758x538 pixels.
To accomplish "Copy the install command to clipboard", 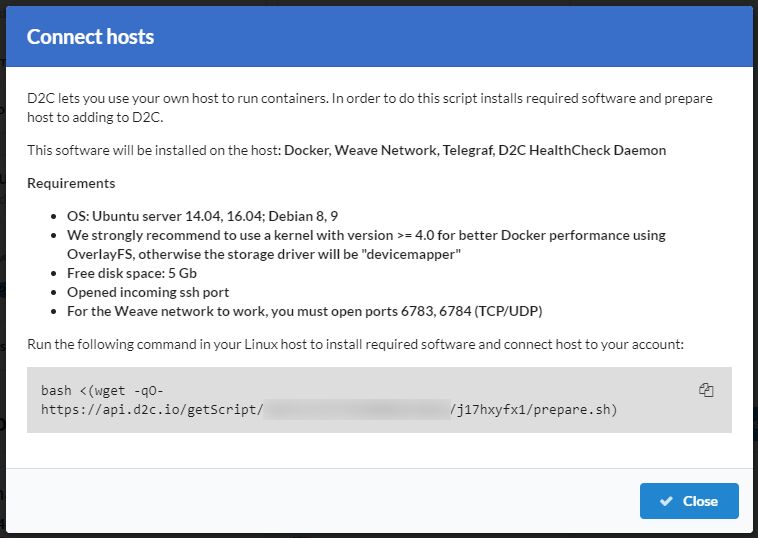I will tap(706, 390).
